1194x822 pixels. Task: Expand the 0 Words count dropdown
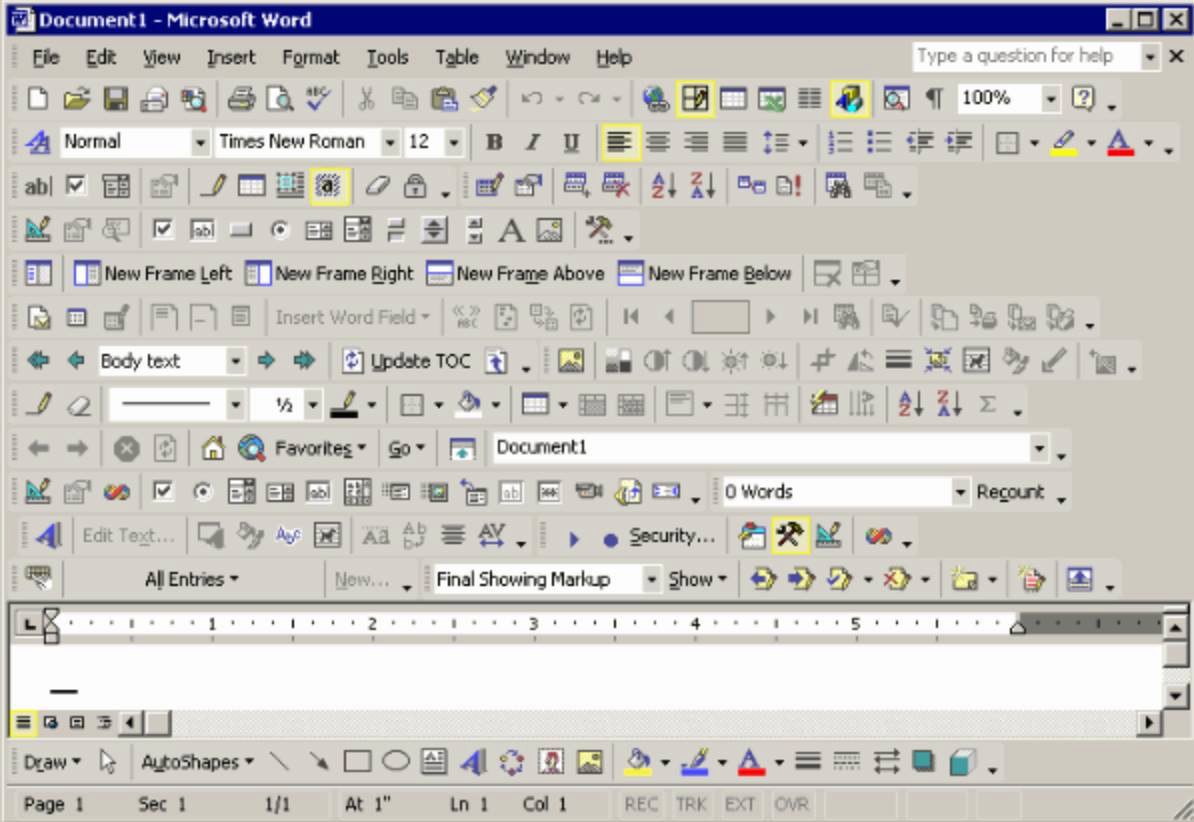960,491
